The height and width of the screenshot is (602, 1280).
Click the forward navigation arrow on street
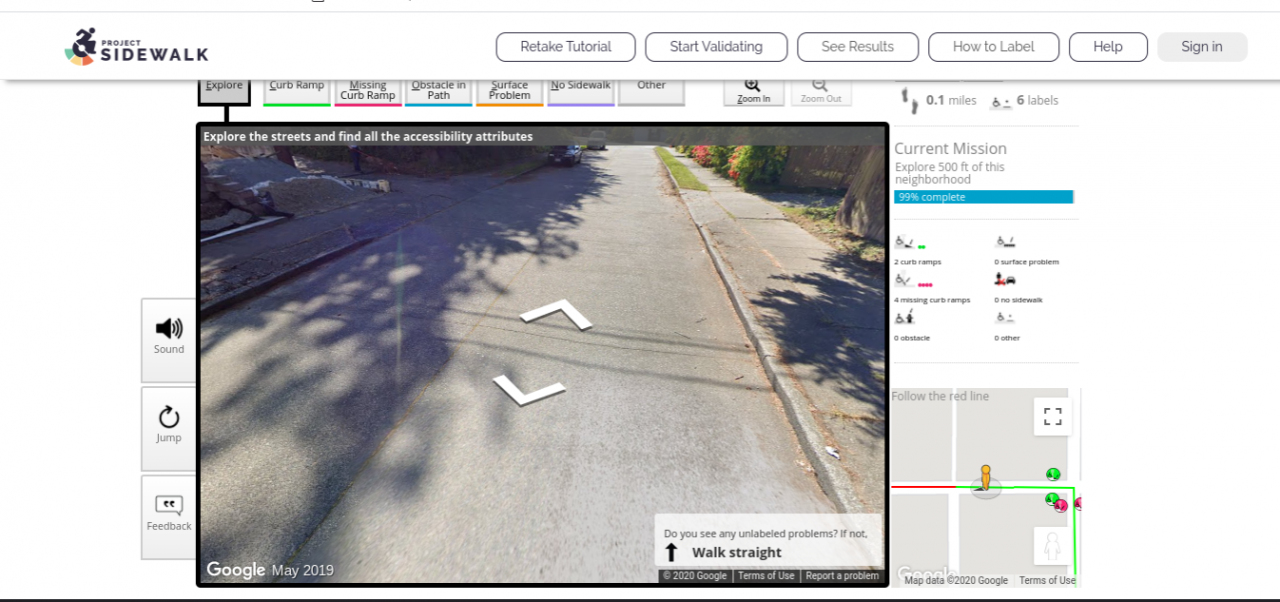(x=556, y=313)
